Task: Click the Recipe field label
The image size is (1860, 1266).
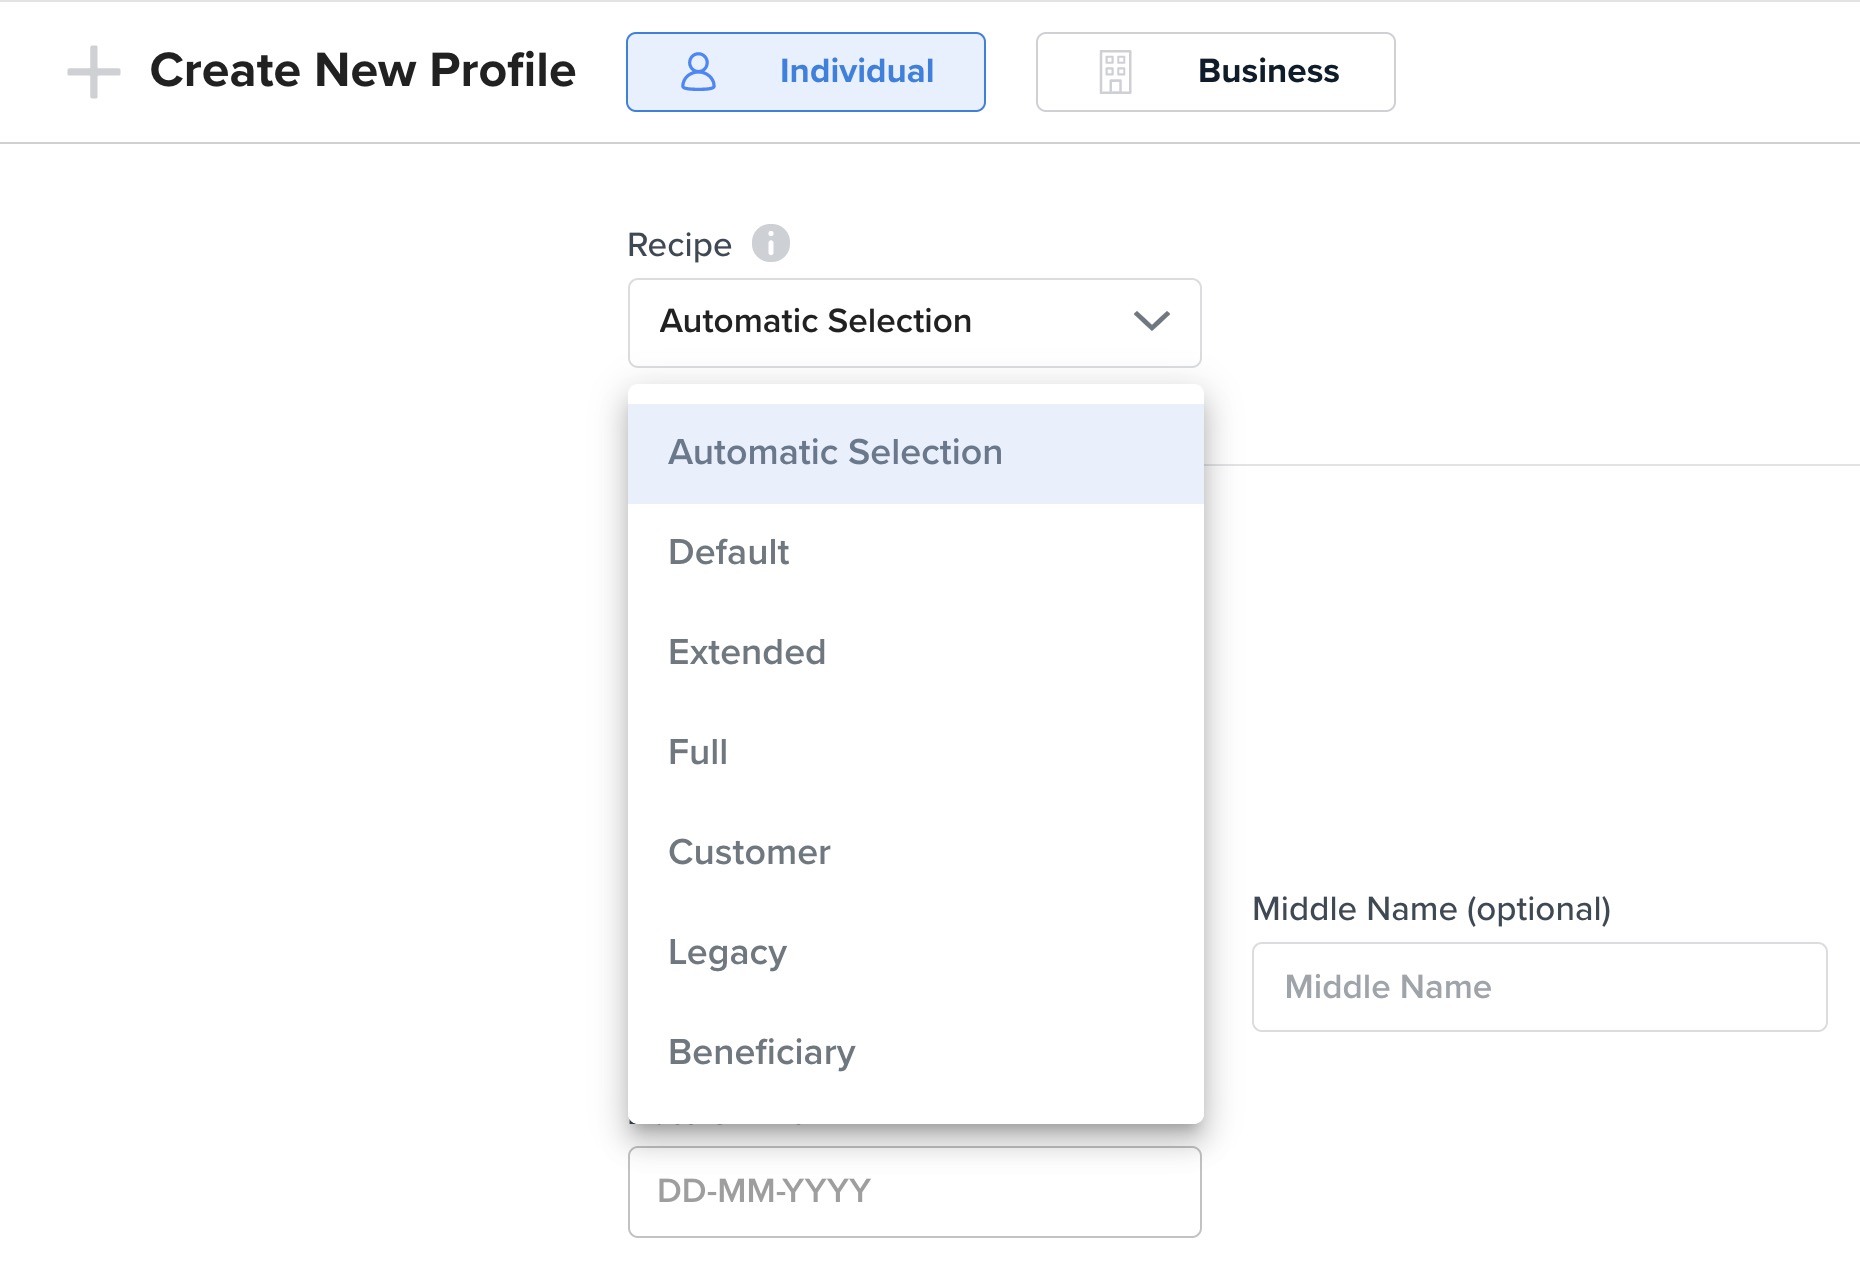Action: tap(679, 245)
